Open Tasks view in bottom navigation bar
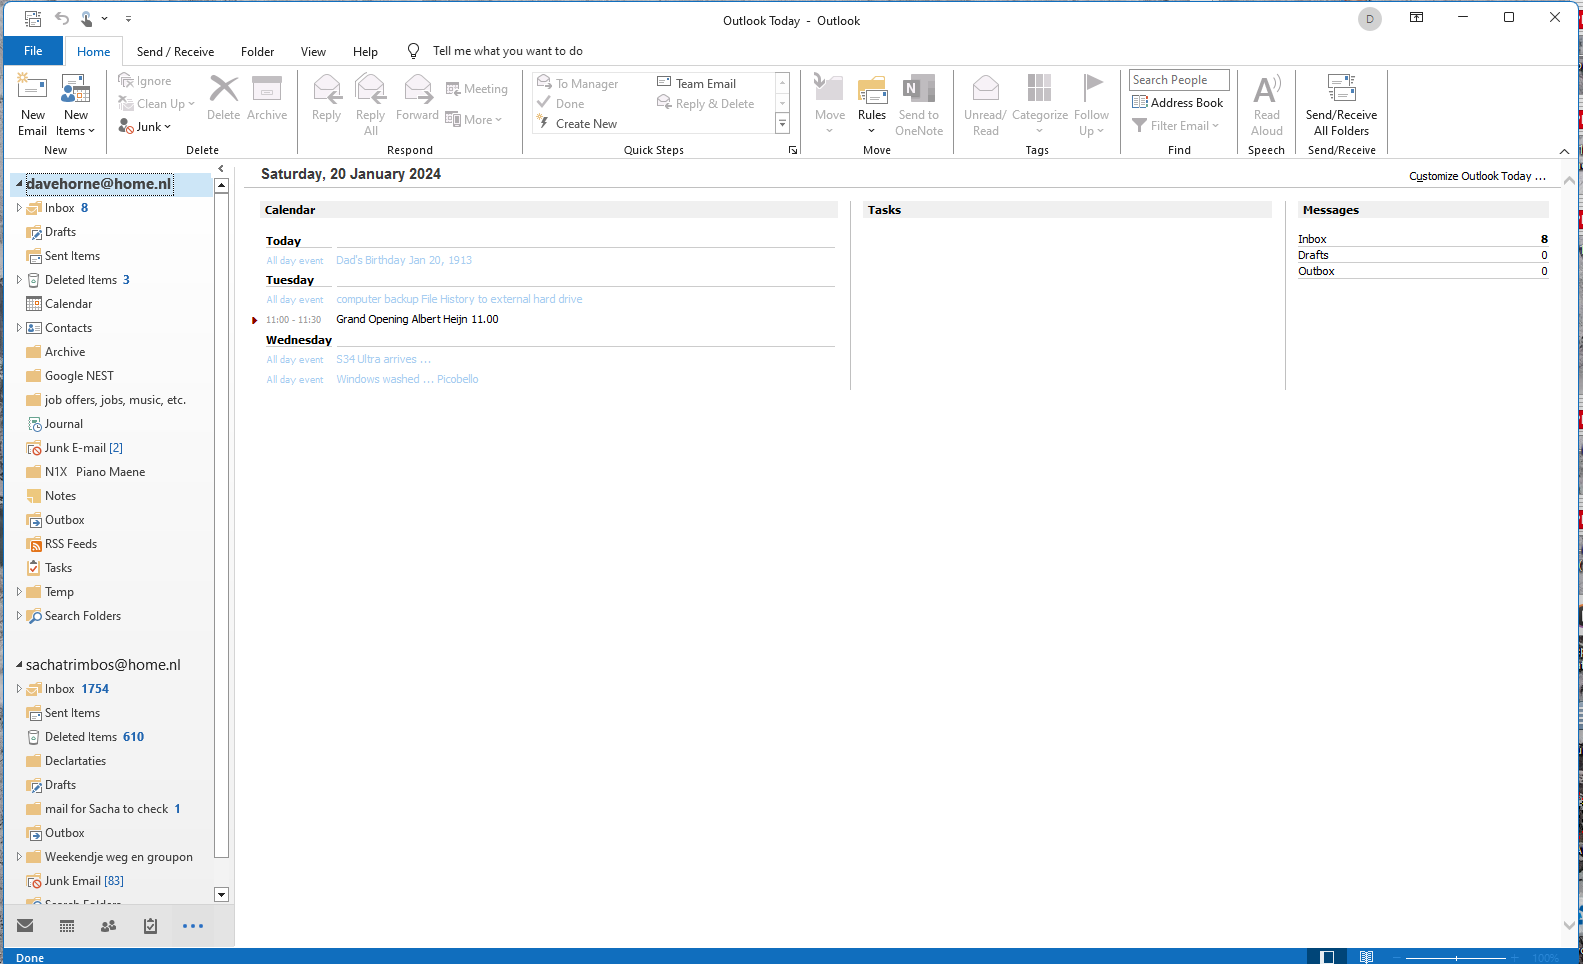The image size is (1583, 964). coord(150,926)
